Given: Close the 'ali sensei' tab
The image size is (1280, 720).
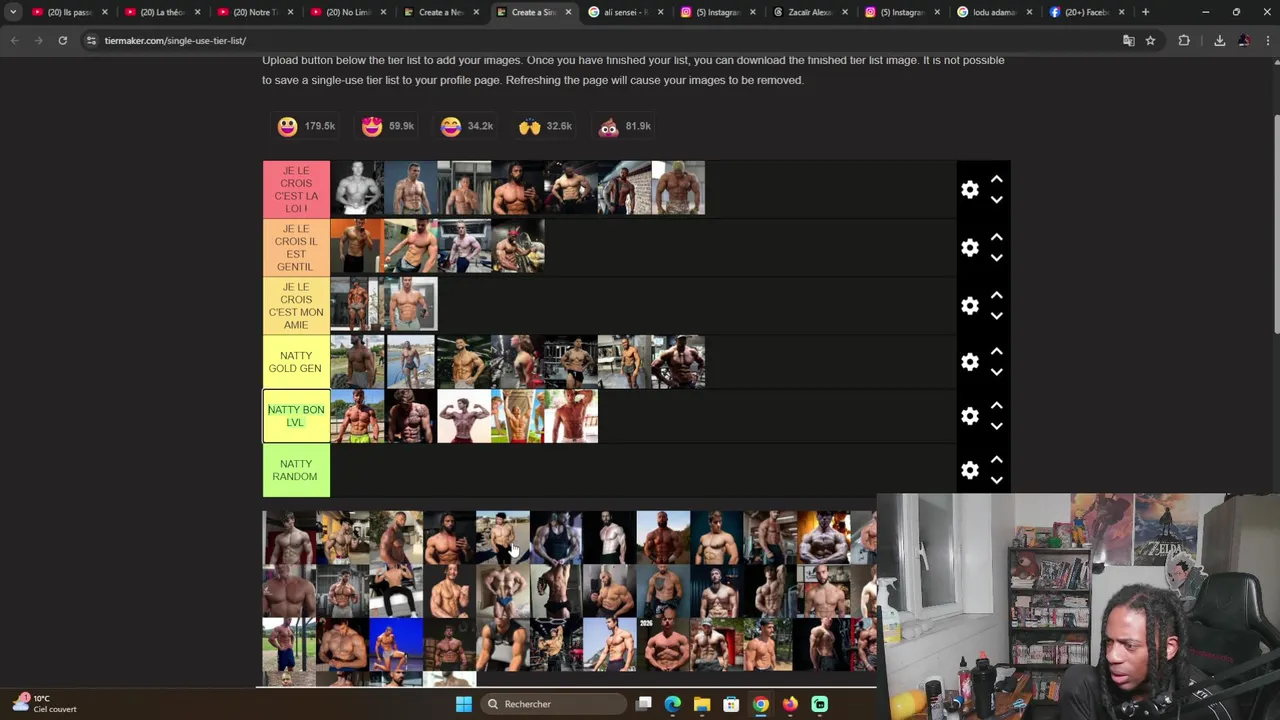Looking at the screenshot, I should (660, 12).
